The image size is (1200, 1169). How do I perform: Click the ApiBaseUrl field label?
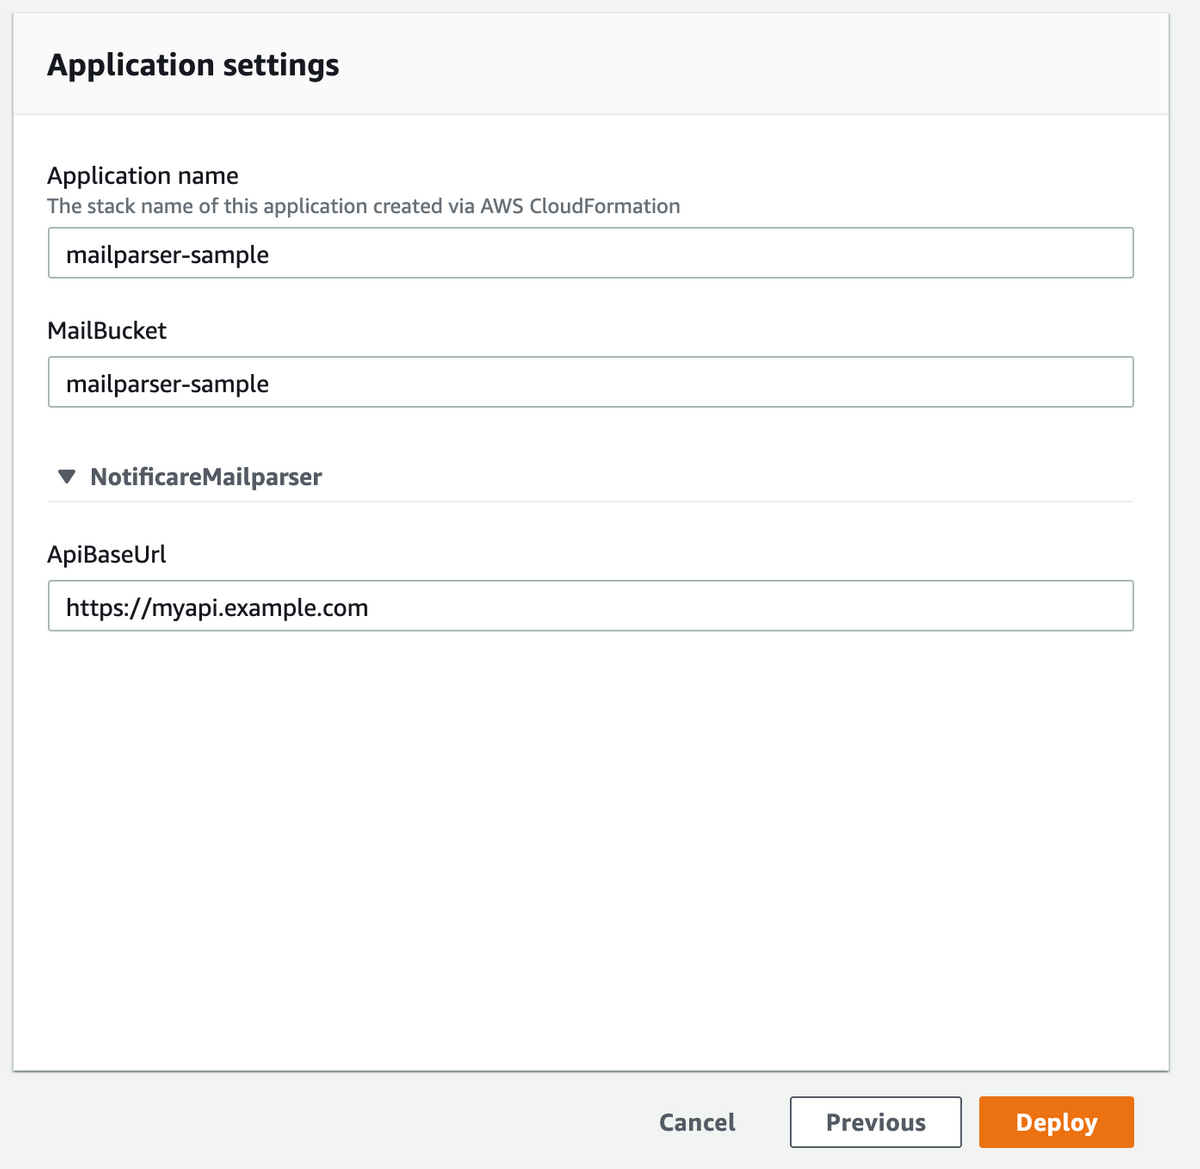(x=107, y=554)
